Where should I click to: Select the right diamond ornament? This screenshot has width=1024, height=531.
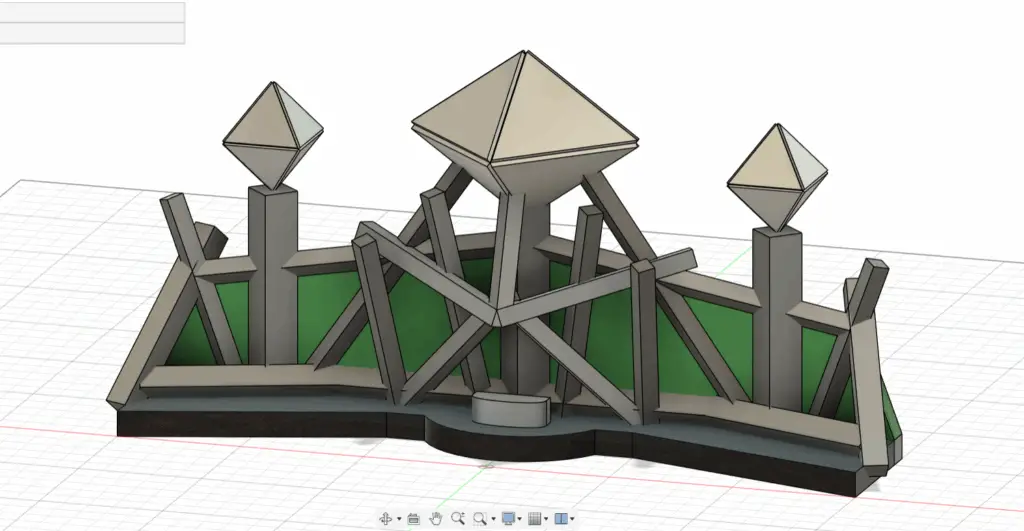(x=777, y=176)
